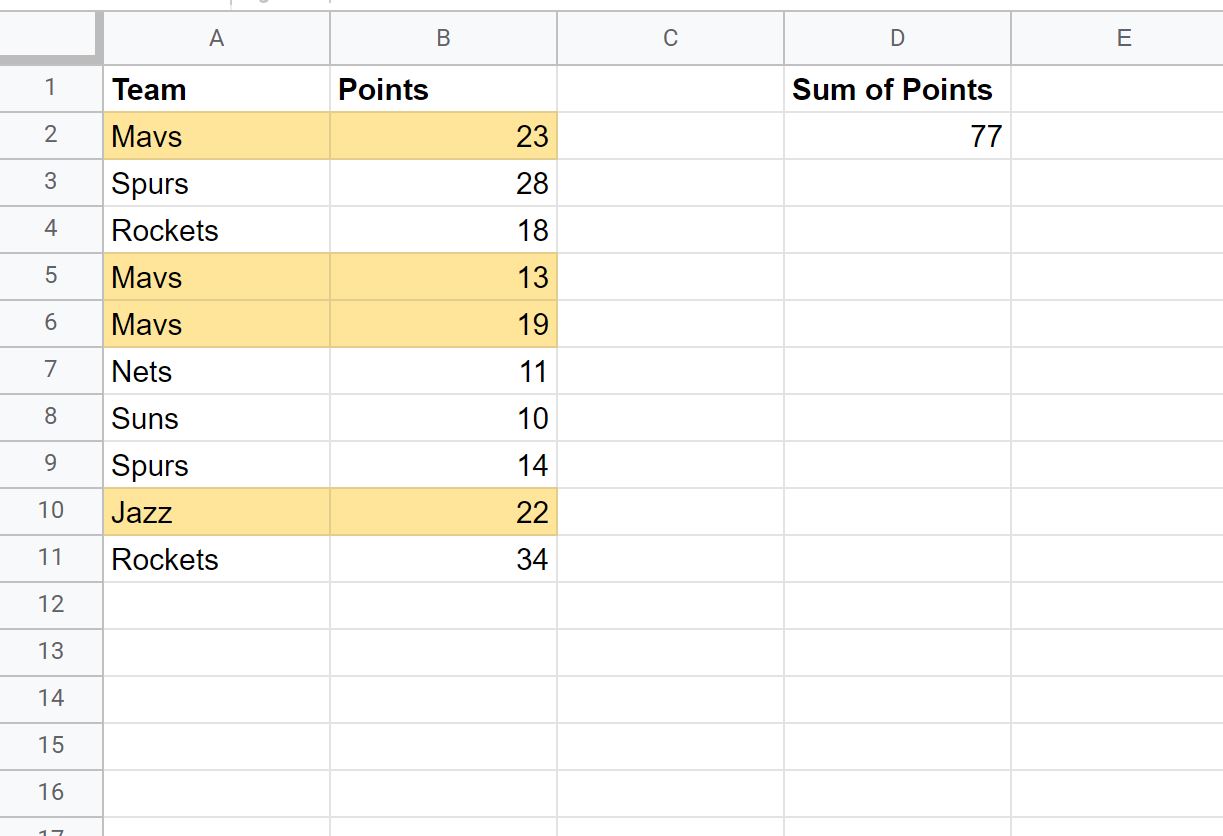Click the "Points" header cell
1223x836 pixels.
click(x=443, y=89)
